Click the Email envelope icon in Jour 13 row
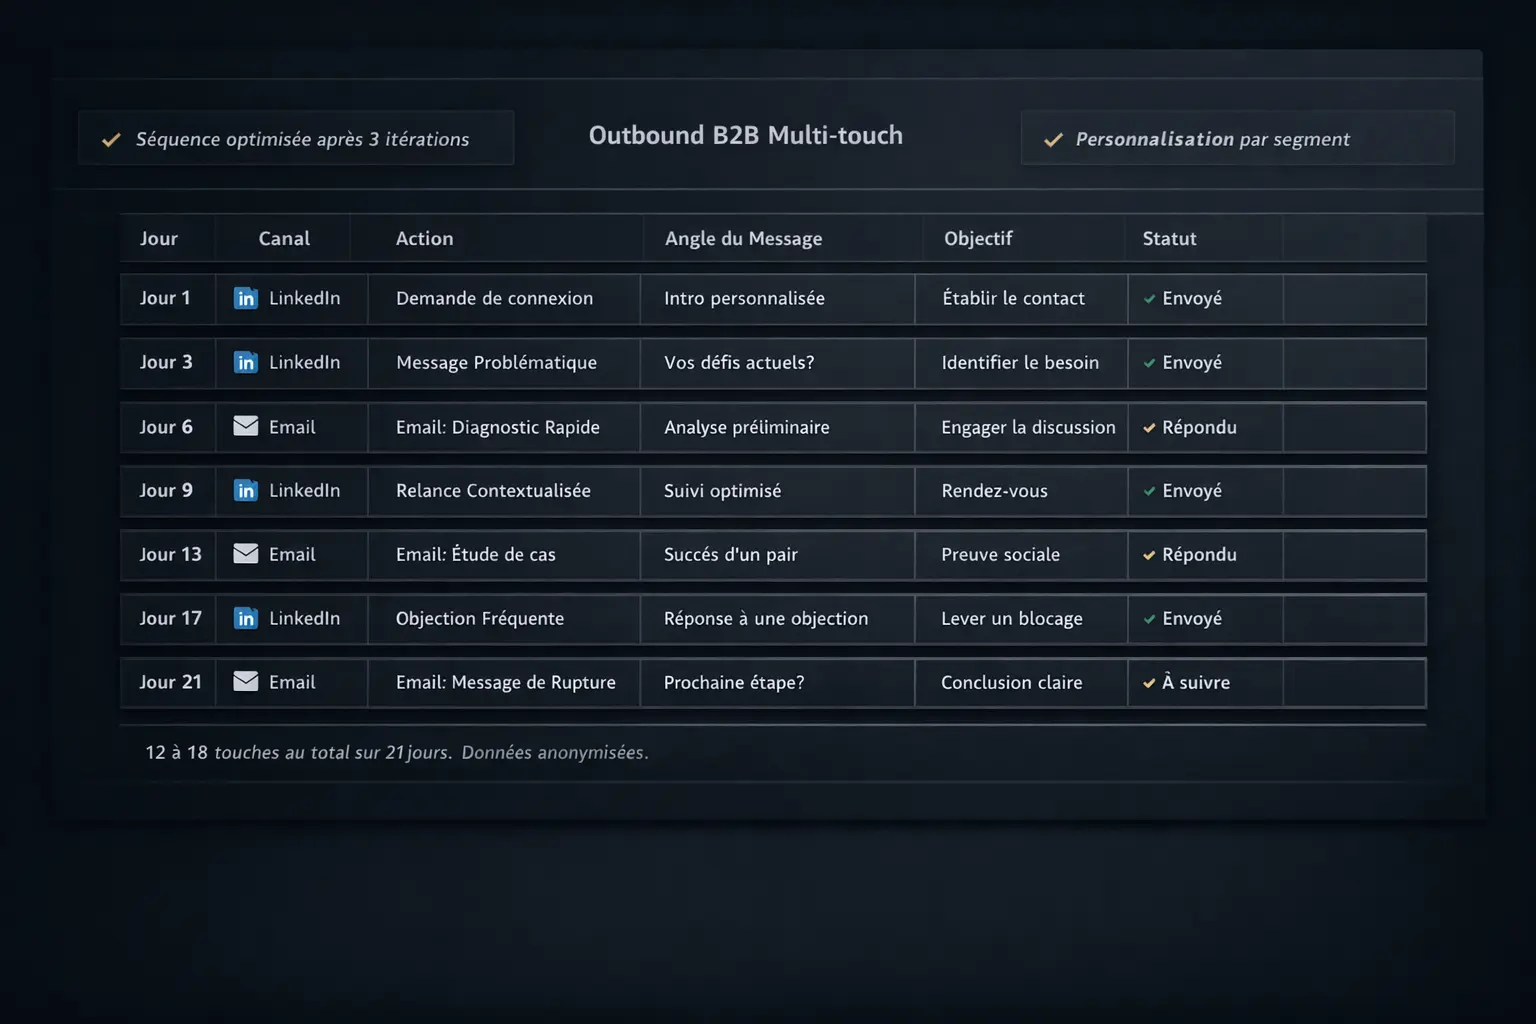This screenshot has width=1536, height=1024. click(x=245, y=554)
